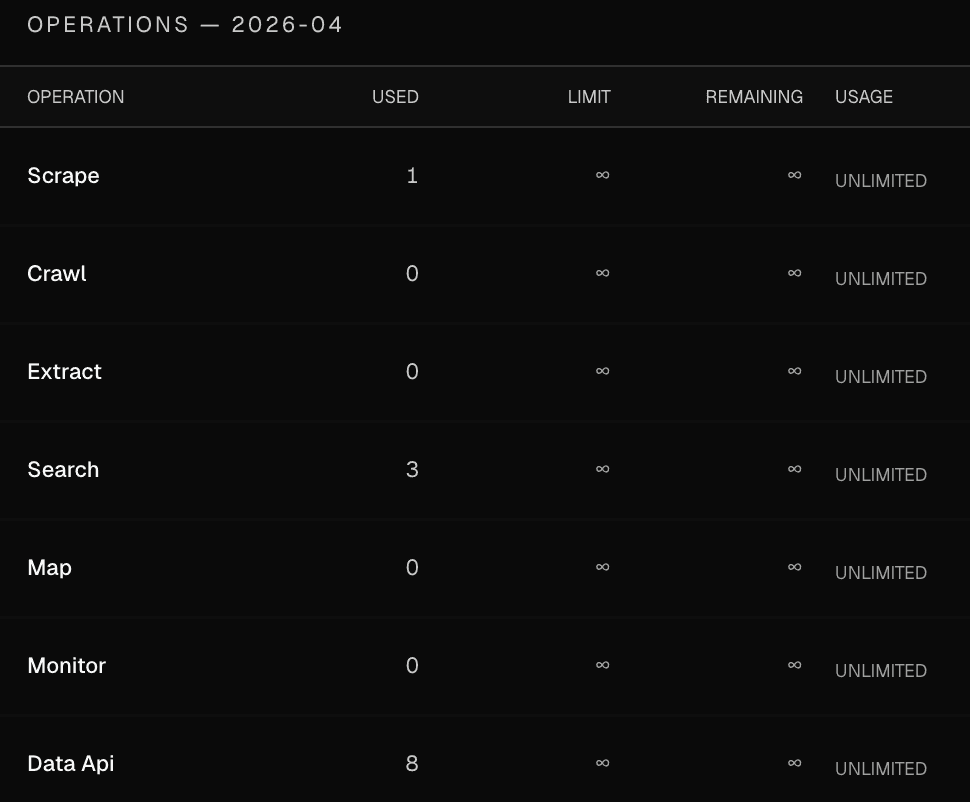This screenshot has width=970, height=802.
Task: Click the used count 8 for Data Api
Action: (412, 764)
